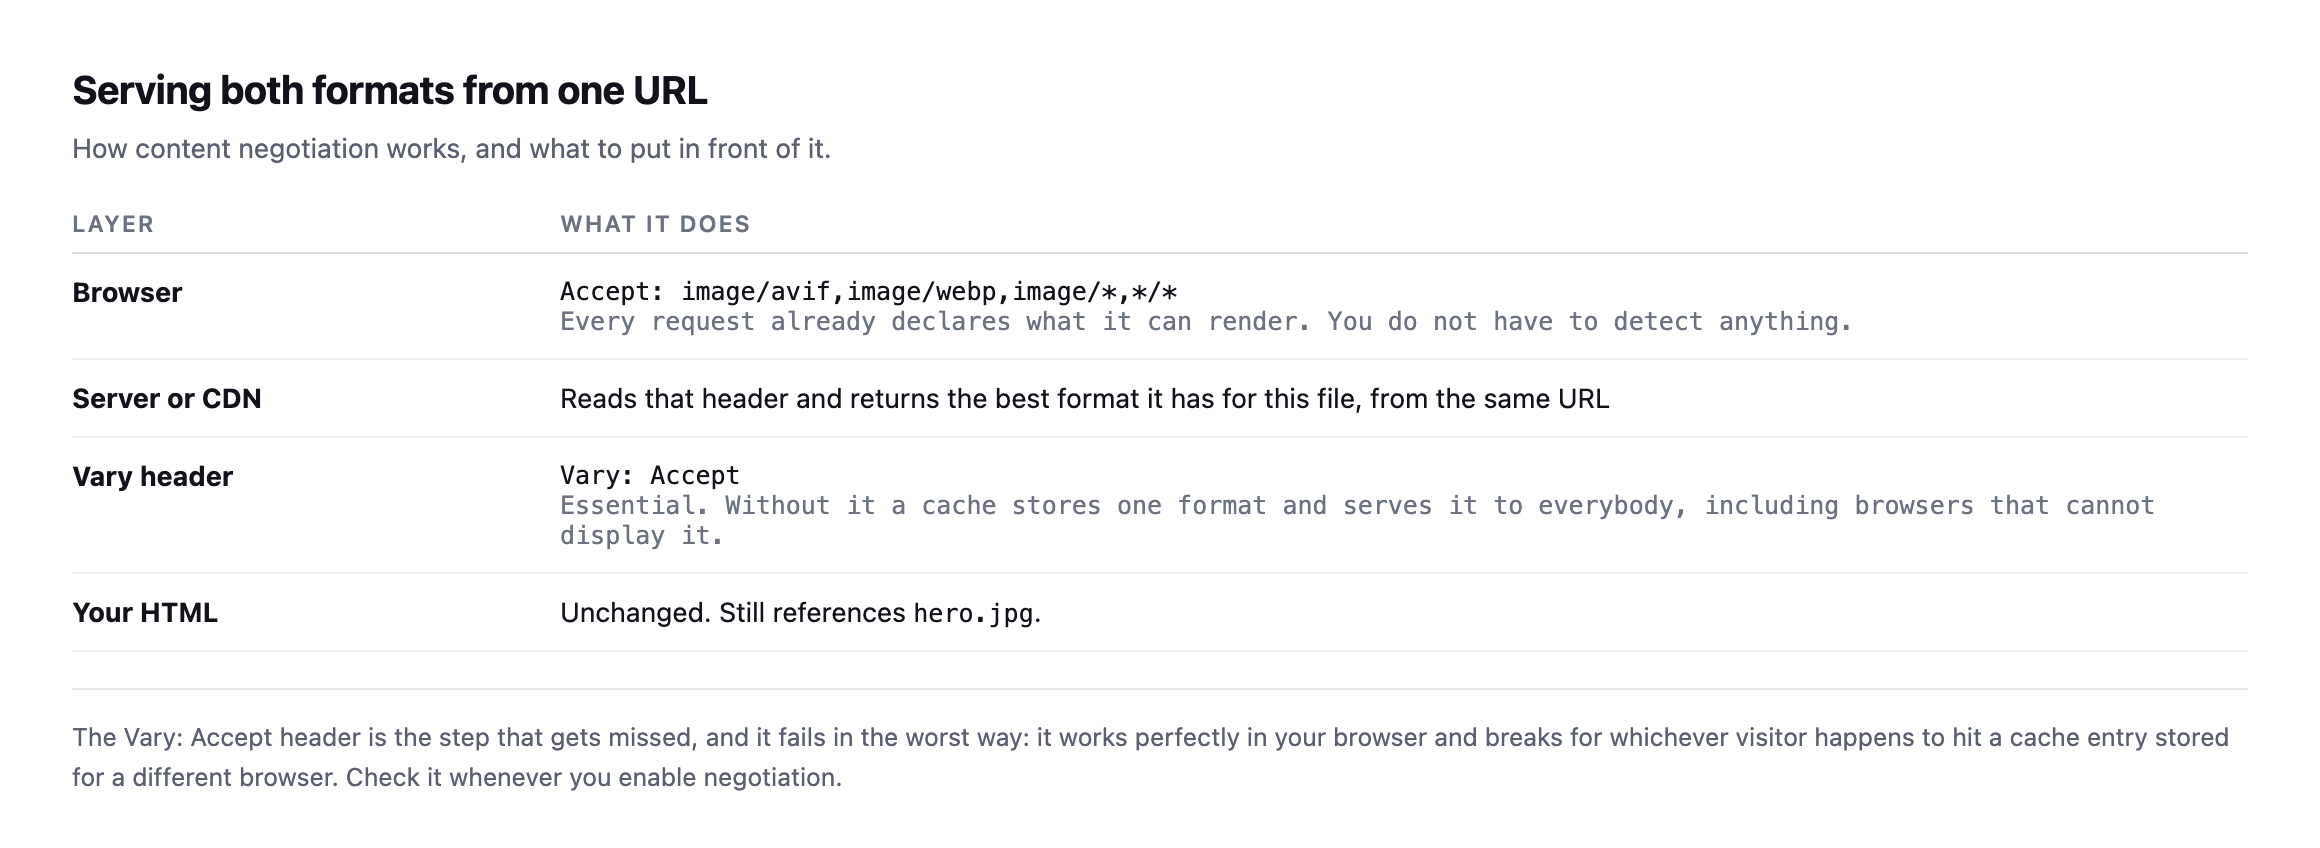Click the note 'Every request already declares what it can render'
This screenshot has height=848, width=2320.
click(1206, 322)
